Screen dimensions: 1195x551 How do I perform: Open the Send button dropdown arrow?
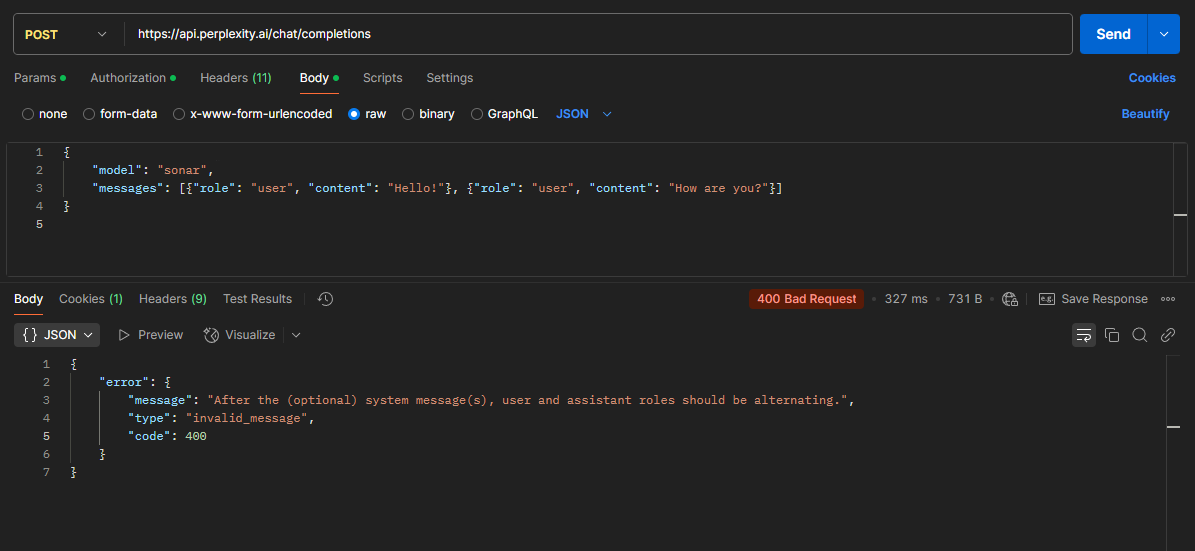pos(1164,34)
